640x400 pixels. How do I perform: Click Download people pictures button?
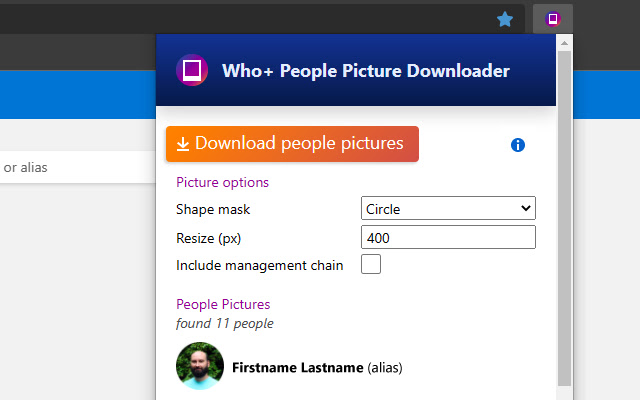click(292, 144)
